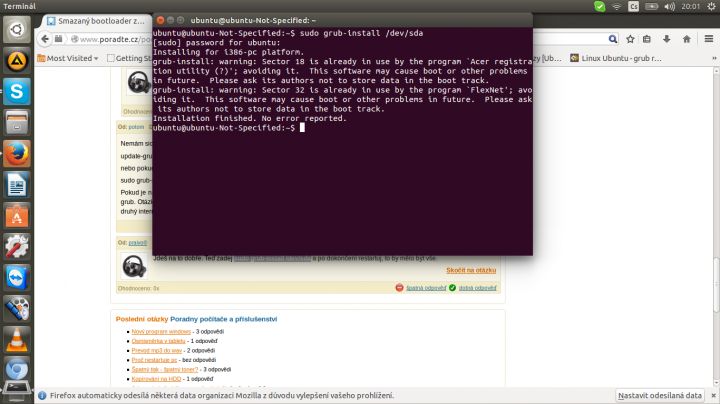
Task: Open Ubuntu Dash search in launcher
Action: (17, 29)
